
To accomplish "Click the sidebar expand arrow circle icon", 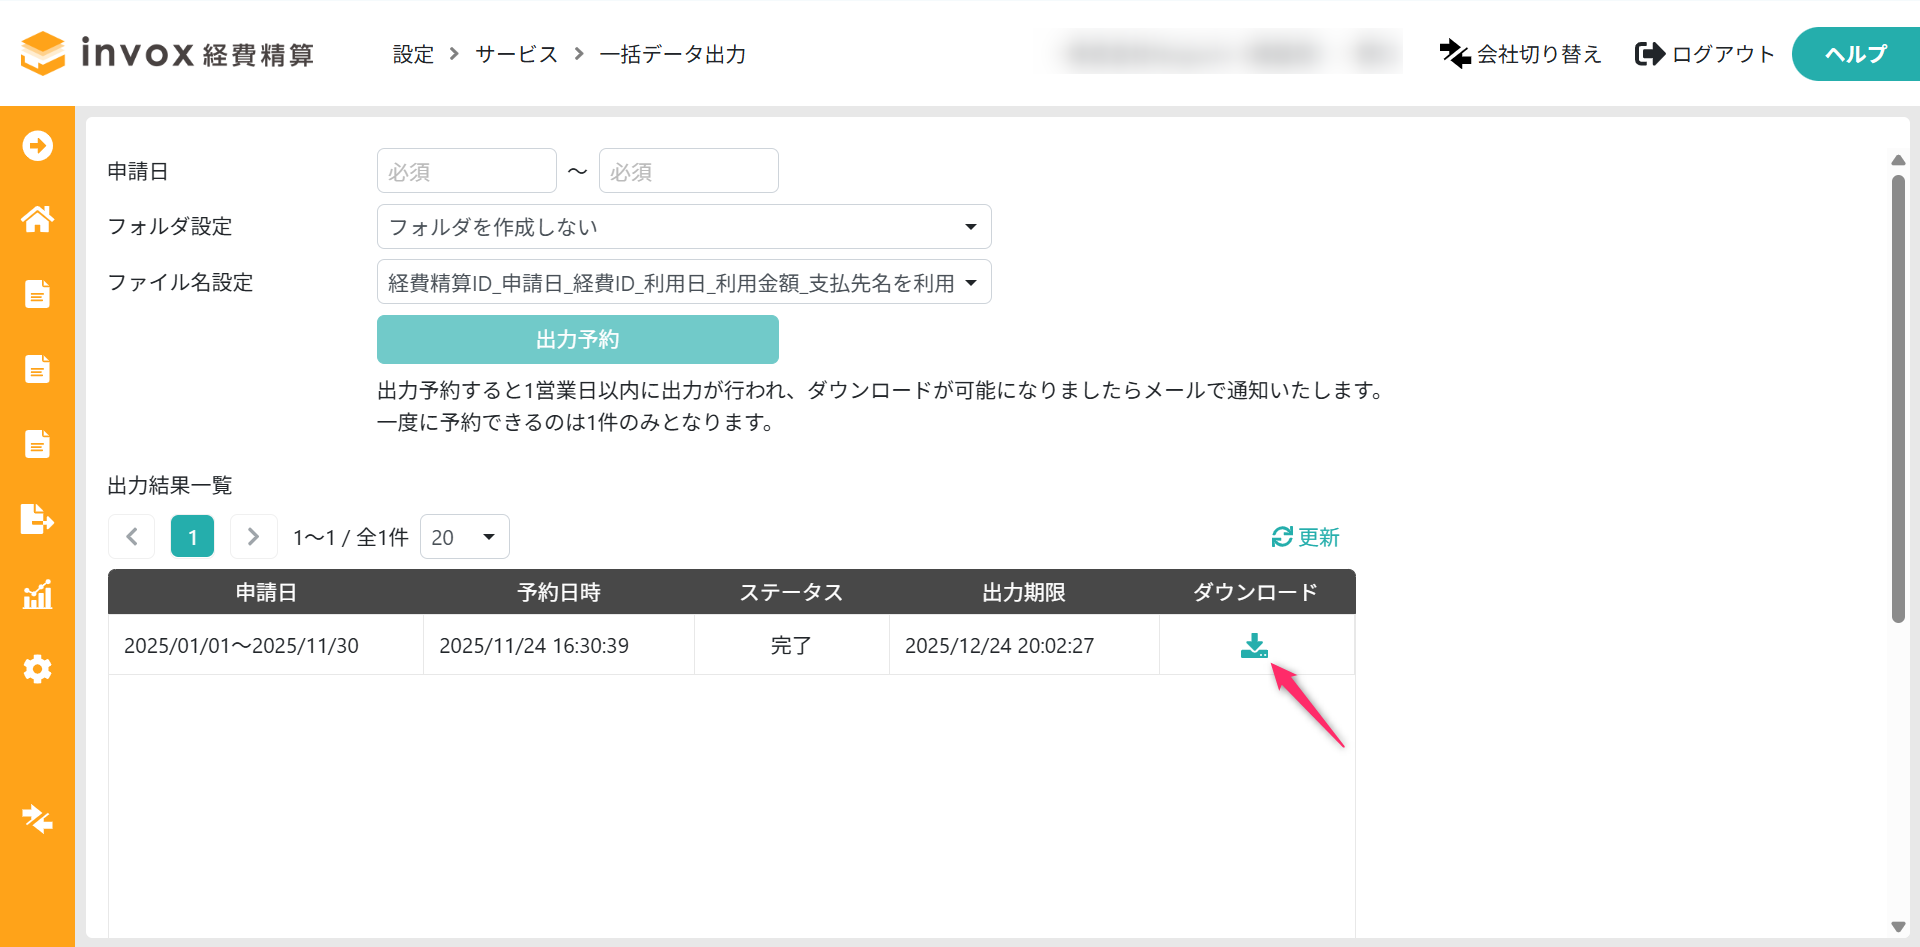I will pos(37,146).
